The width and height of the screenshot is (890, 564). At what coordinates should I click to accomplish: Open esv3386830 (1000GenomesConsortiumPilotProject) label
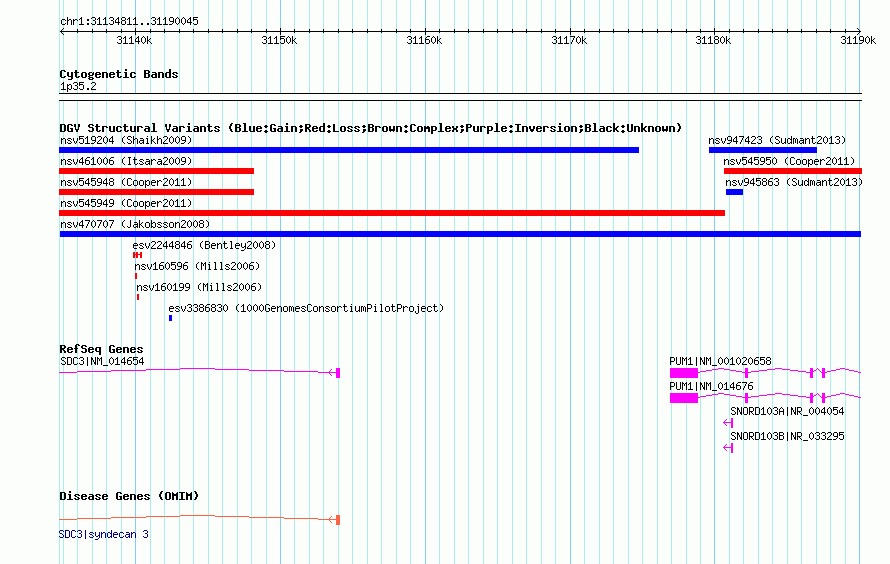click(x=306, y=308)
